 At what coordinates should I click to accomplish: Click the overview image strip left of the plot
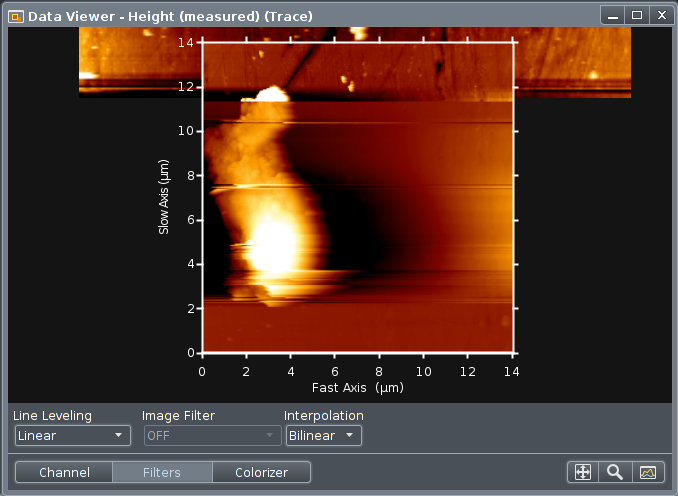[140, 62]
